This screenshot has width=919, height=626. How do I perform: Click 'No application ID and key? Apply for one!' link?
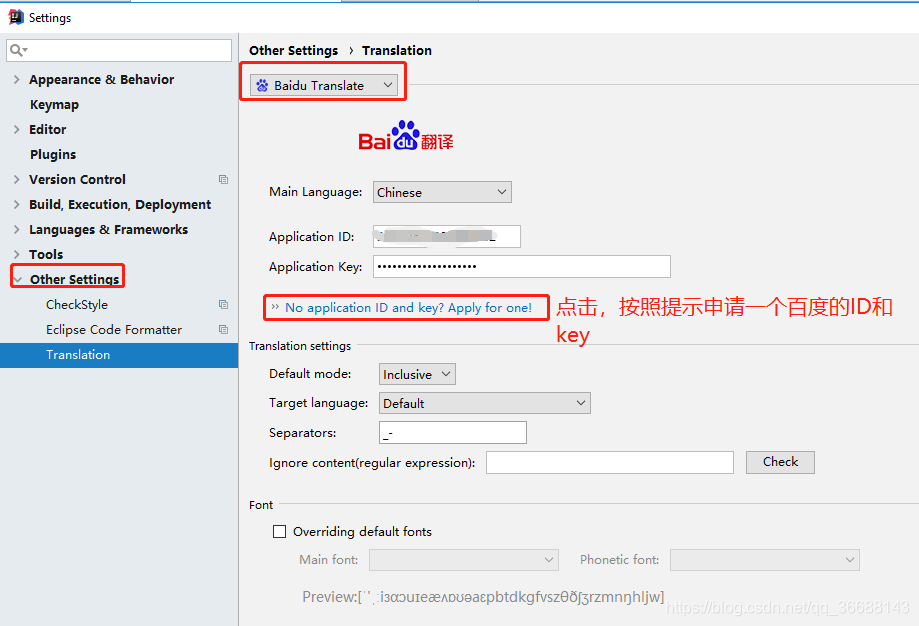[x=409, y=308]
